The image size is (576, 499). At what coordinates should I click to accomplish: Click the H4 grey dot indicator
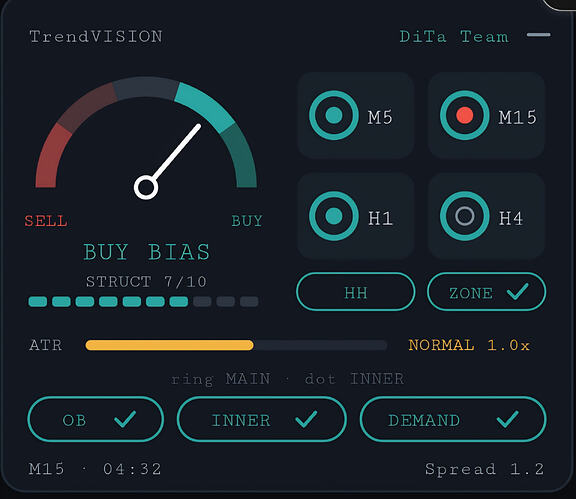tap(465, 216)
